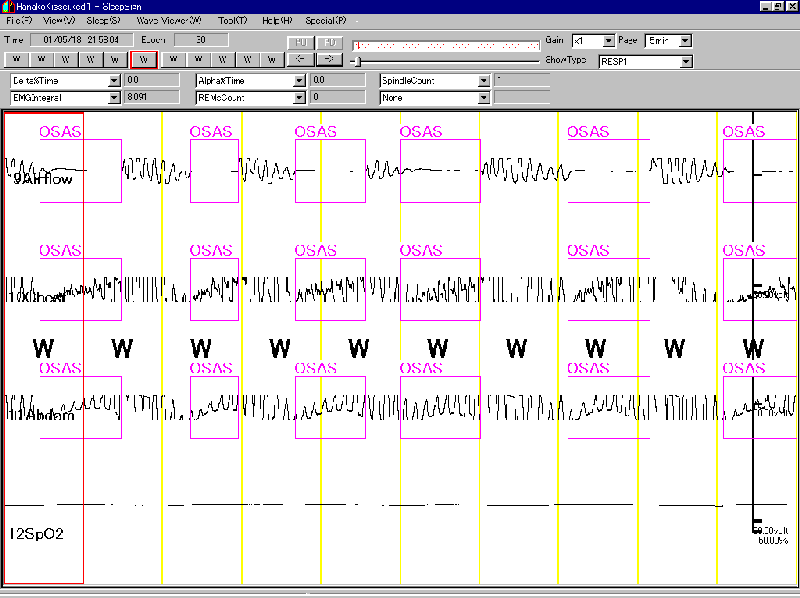Click the 11Abdom channel label
This screenshot has width=800, height=598.
coord(40,414)
